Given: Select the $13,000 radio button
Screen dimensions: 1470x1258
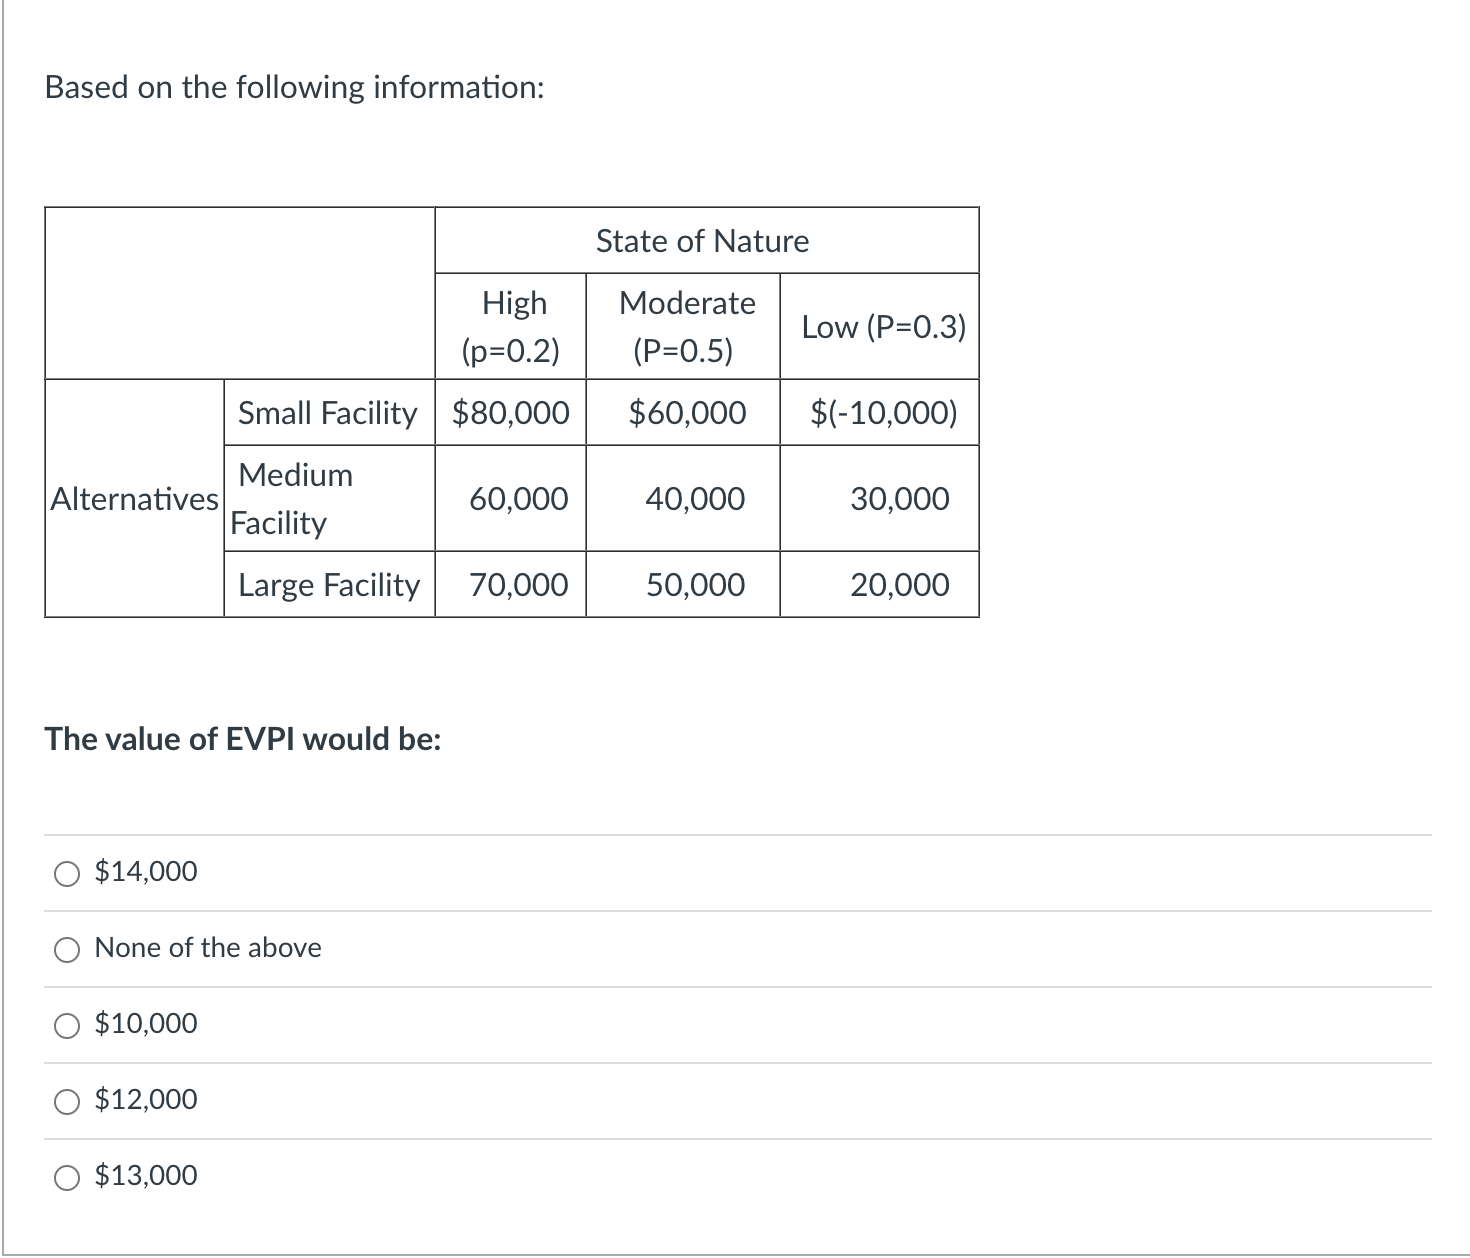Looking at the screenshot, I should tap(67, 1178).
